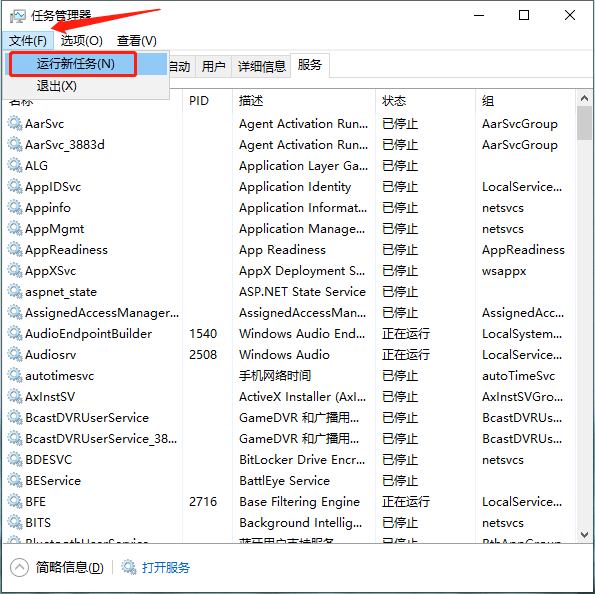This screenshot has width=595, height=594.
Task: Click PID 1540 of AudioEndpointBuilder
Action: 203,334
